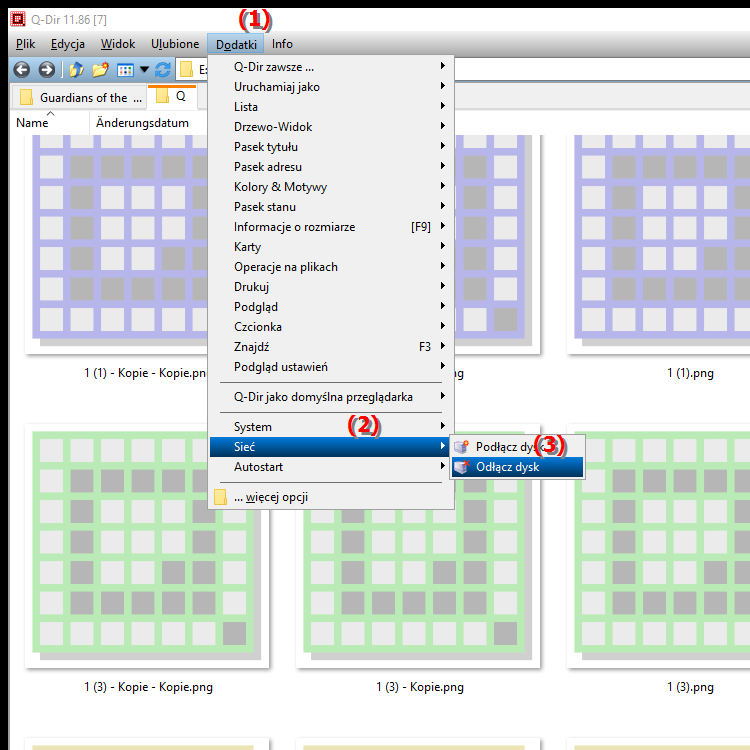This screenshot has width=750, height=750.
Task: Sort by the Name column header
Action: coord(32,123)
